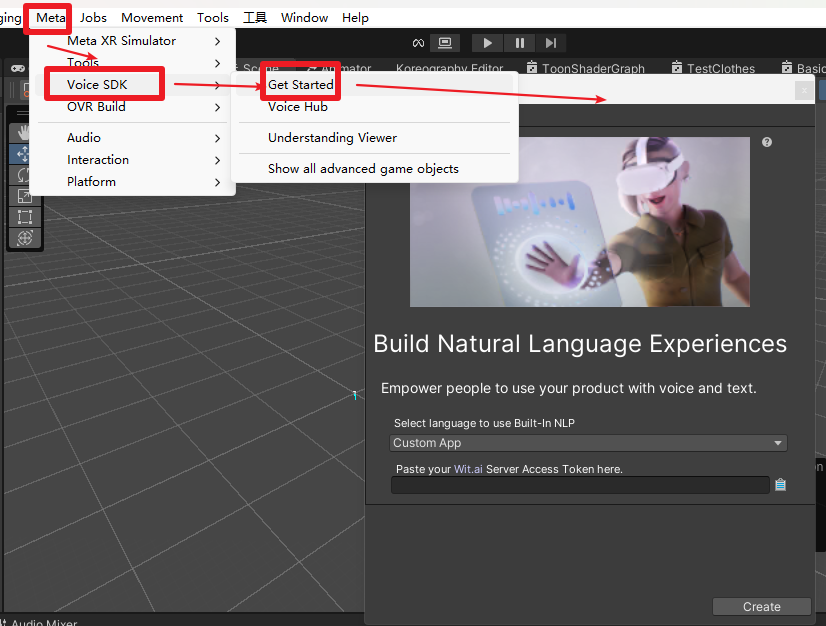This screenshot has height=626, width=826.
Task: Open the 工具 menu
Action: pyautogui.click(x=255, y=18)
